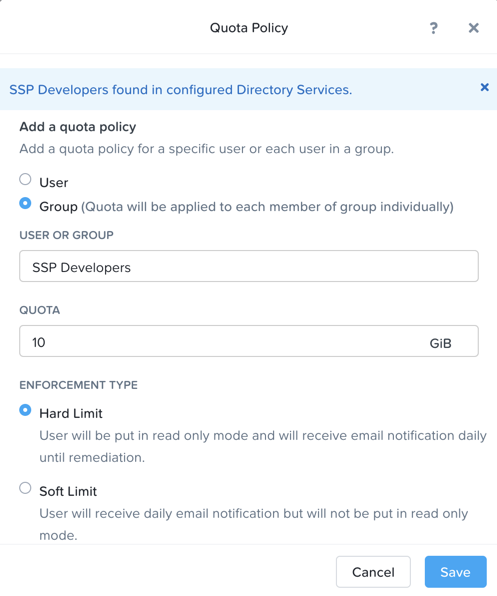
Task: Click the Soft Limit email notification description
Action: coord(254,524)
